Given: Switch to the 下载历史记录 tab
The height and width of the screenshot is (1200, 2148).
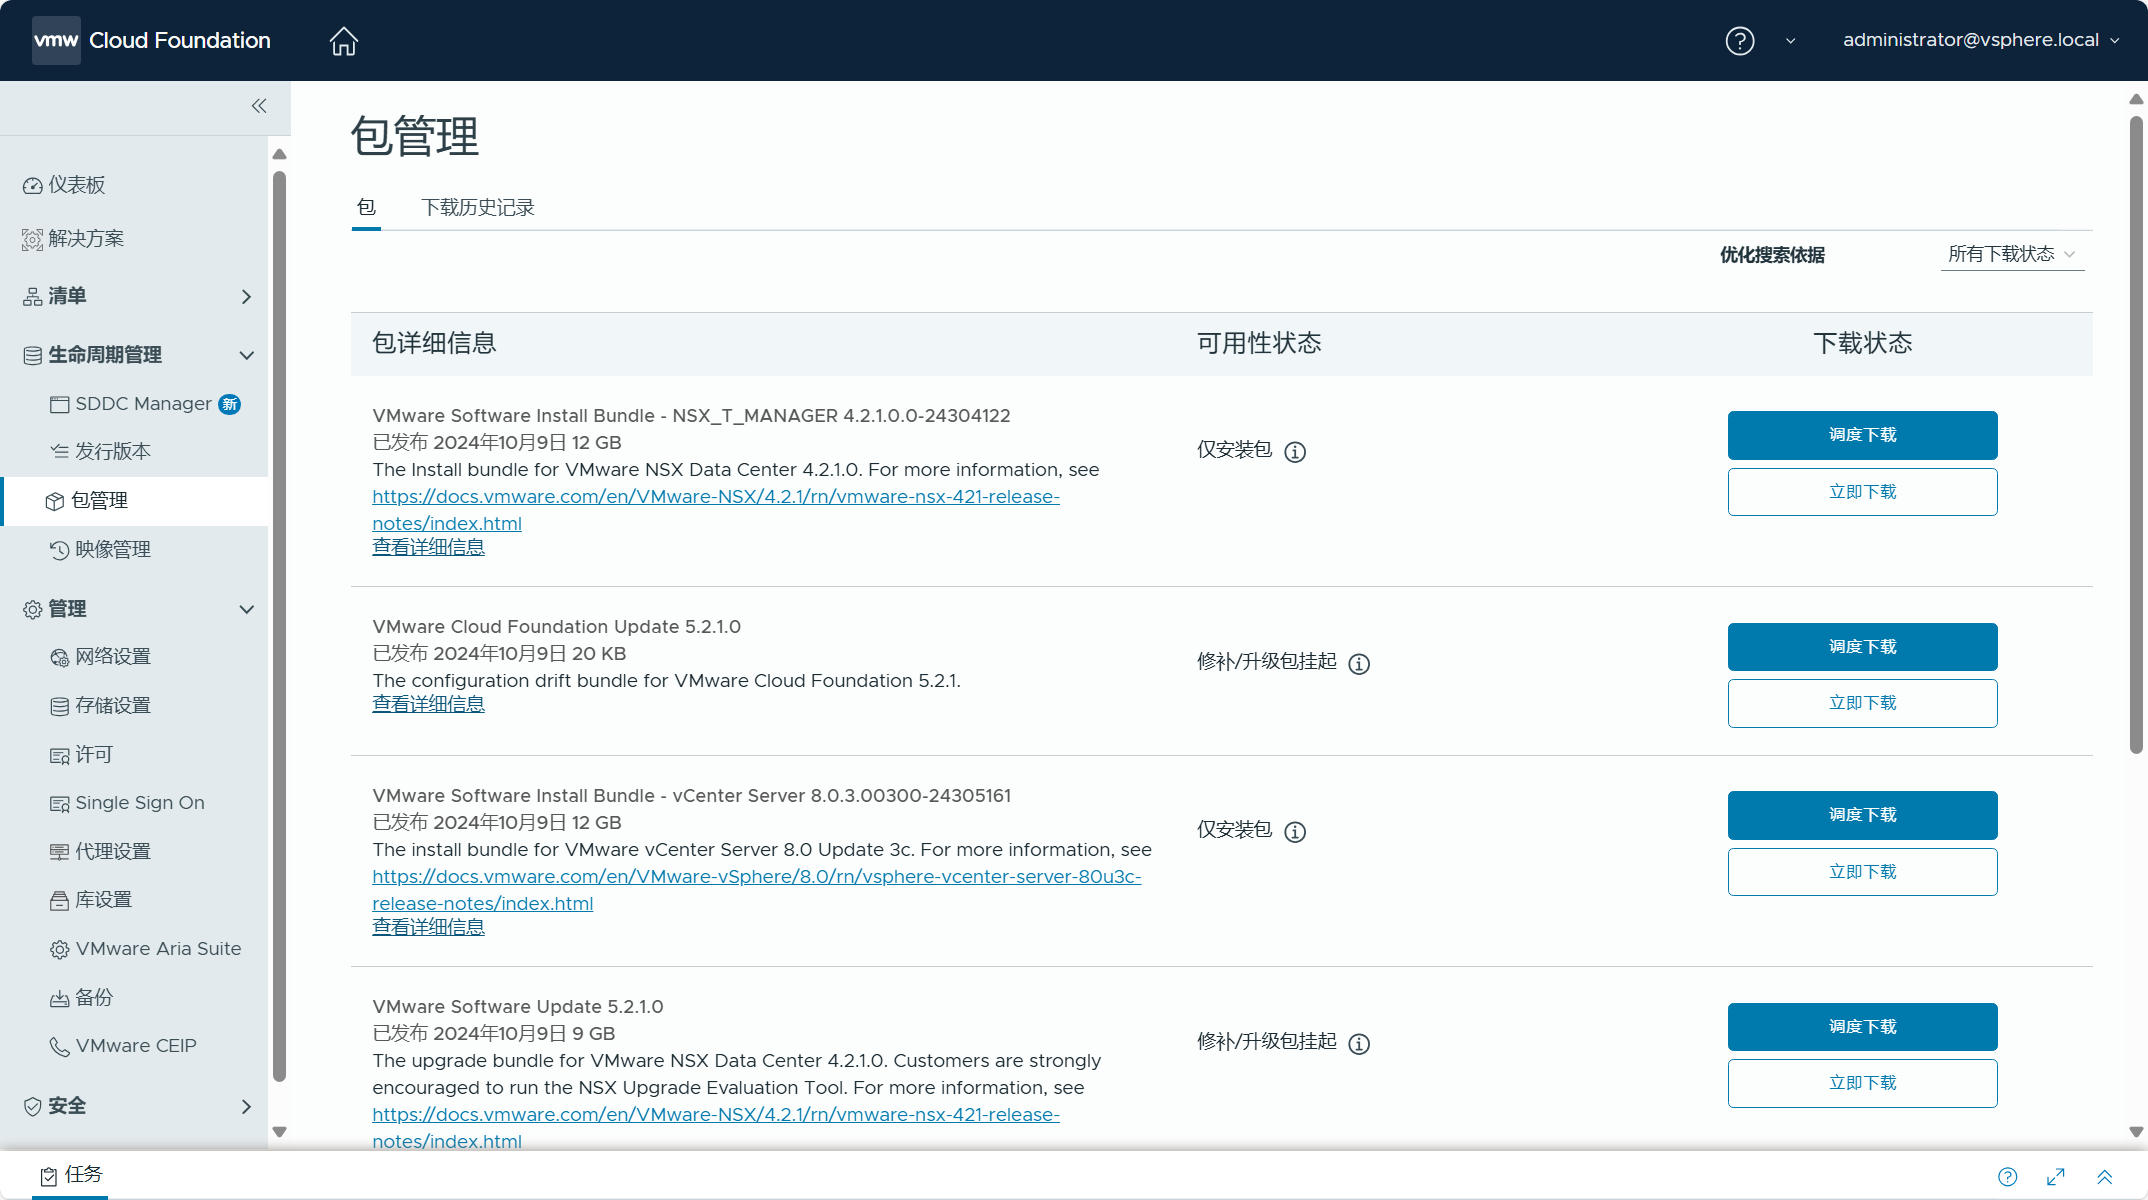Looking at the screenshot, I should 477,208.
